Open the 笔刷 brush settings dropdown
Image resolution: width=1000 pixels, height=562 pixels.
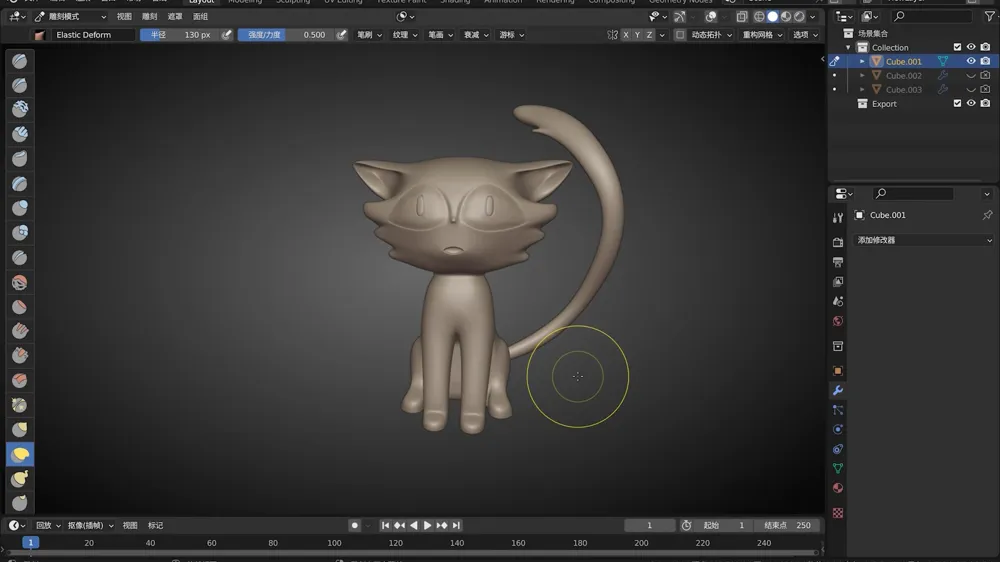369,35
